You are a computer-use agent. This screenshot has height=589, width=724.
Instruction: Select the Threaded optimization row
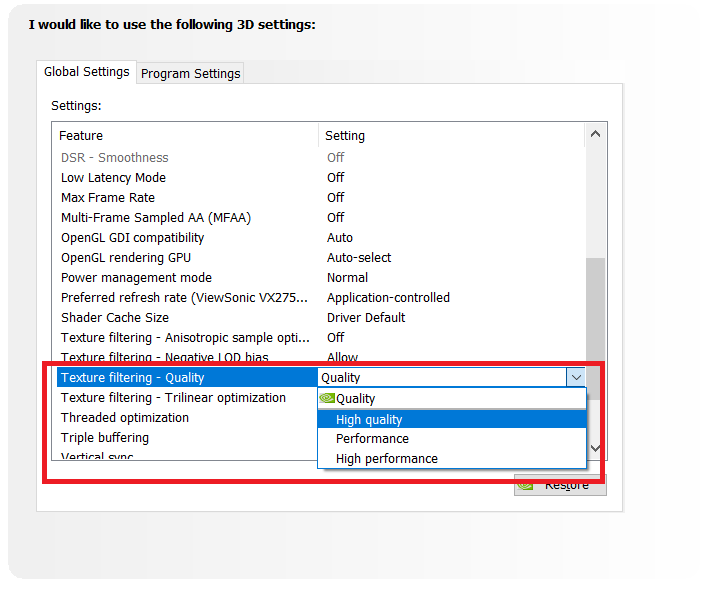click(125, 417)
